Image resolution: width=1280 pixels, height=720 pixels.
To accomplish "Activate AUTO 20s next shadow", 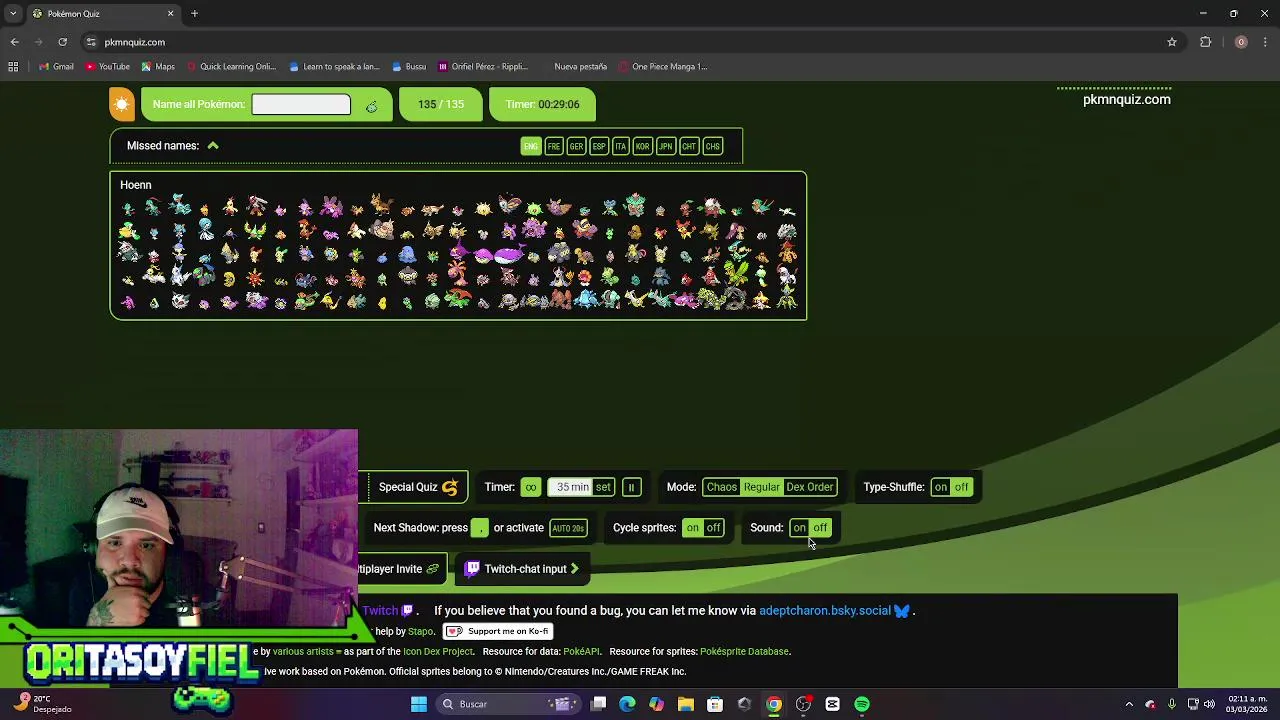I will point(568,528).
